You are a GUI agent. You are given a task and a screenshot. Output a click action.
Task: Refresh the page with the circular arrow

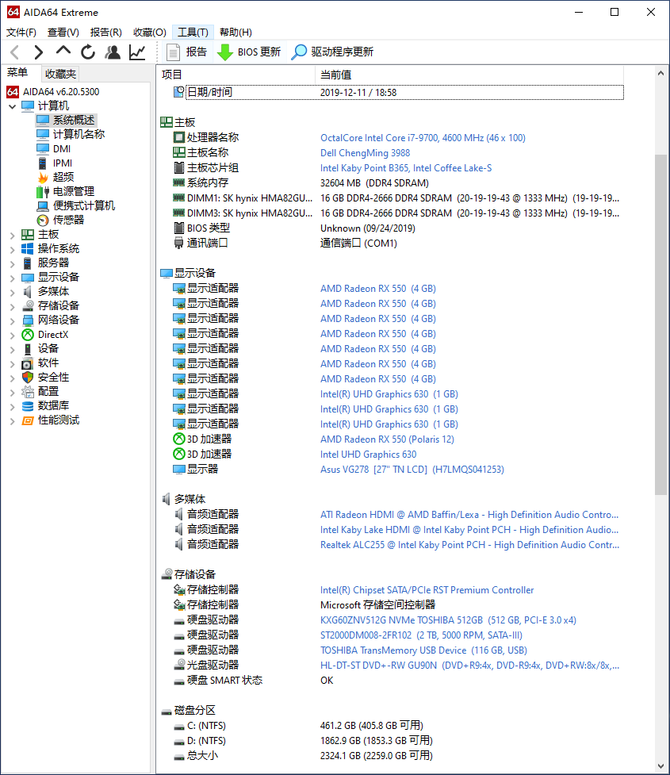click(x=88, y=52)
